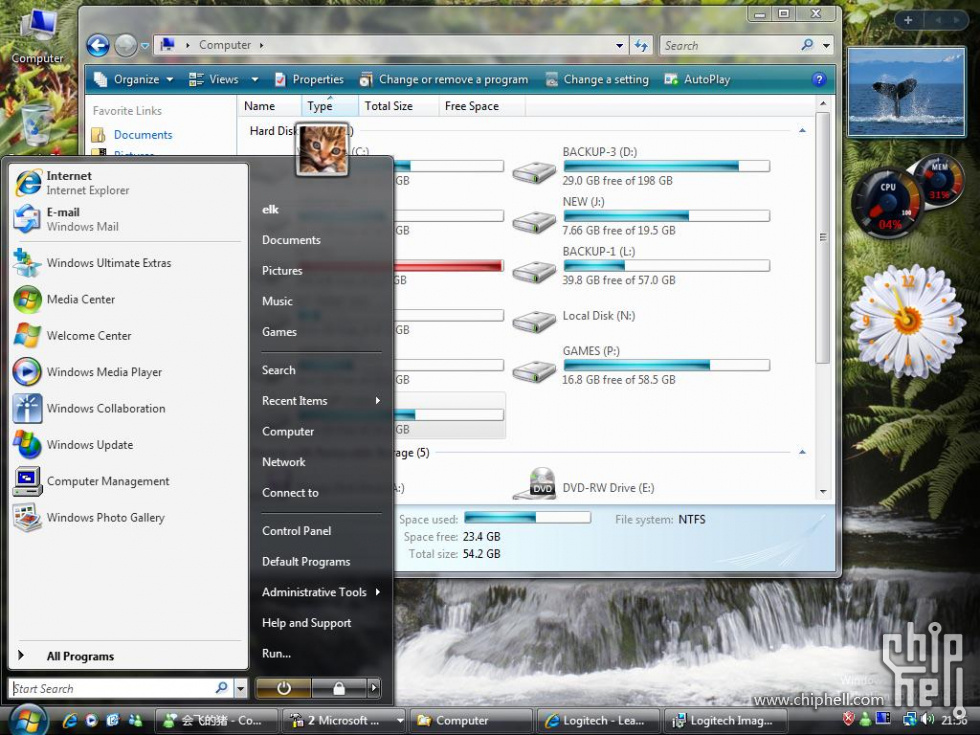Open shutdown options arrow next to lock

click(x=374, y=688)
